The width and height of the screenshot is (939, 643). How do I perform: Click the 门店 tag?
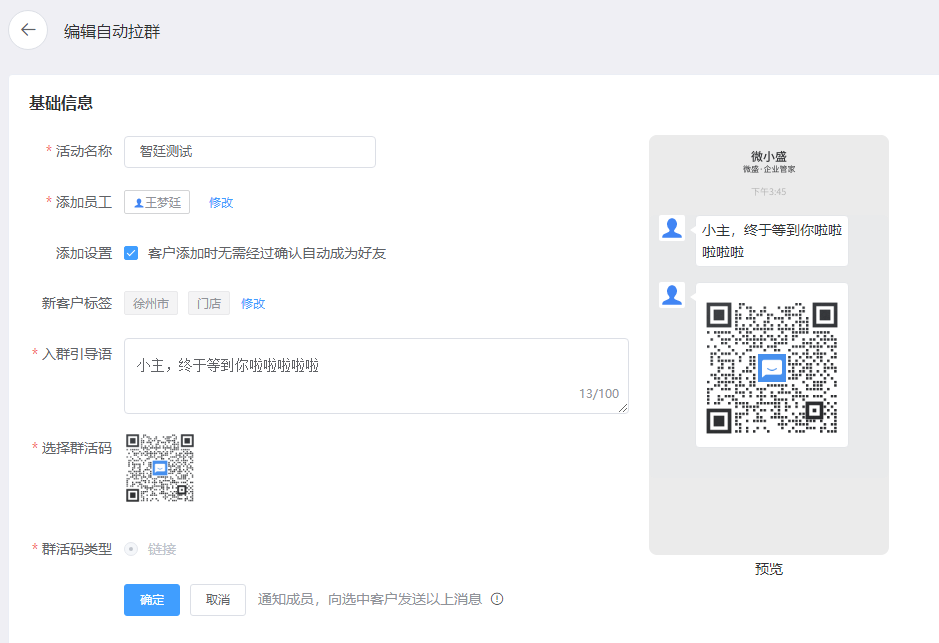[209, 303]
